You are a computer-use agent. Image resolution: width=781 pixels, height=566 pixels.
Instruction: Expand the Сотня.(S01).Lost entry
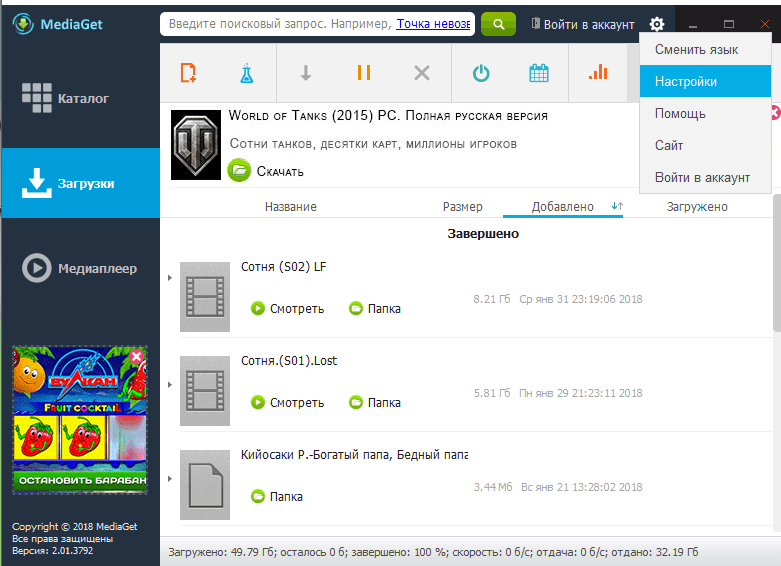[x=170, y=385]
